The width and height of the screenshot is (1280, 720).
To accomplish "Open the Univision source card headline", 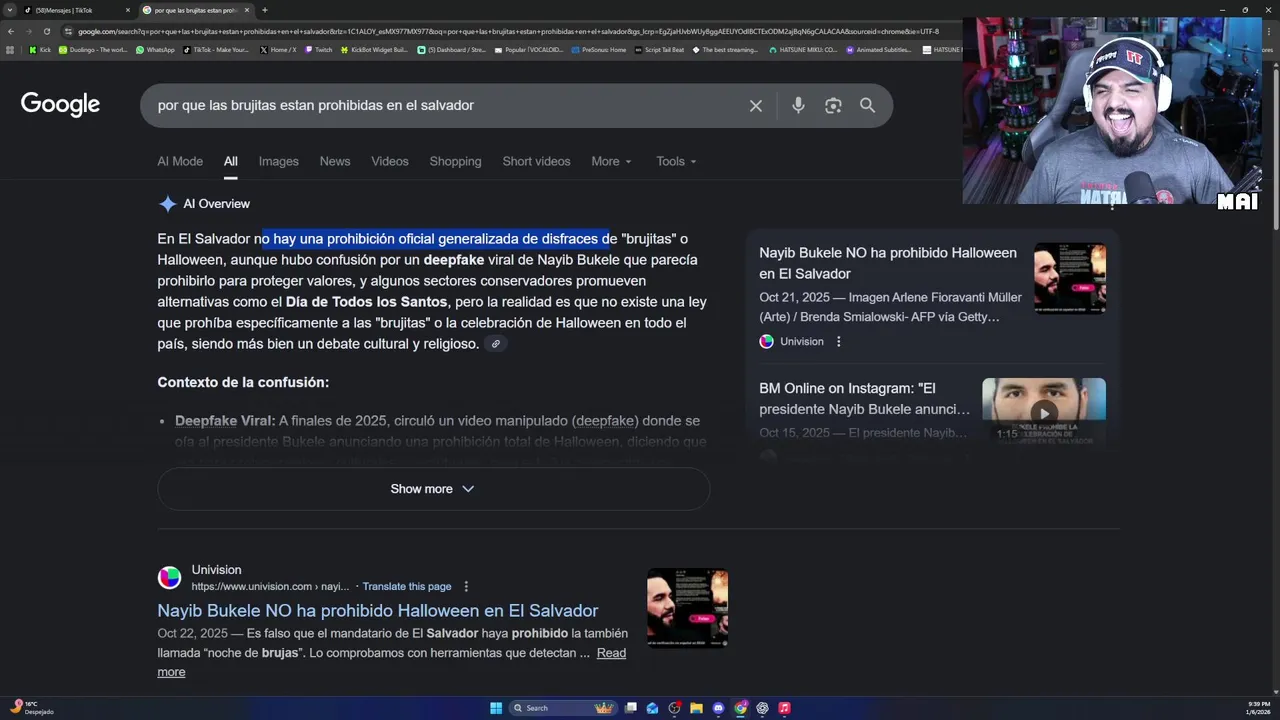I will (x=888, y=263).
